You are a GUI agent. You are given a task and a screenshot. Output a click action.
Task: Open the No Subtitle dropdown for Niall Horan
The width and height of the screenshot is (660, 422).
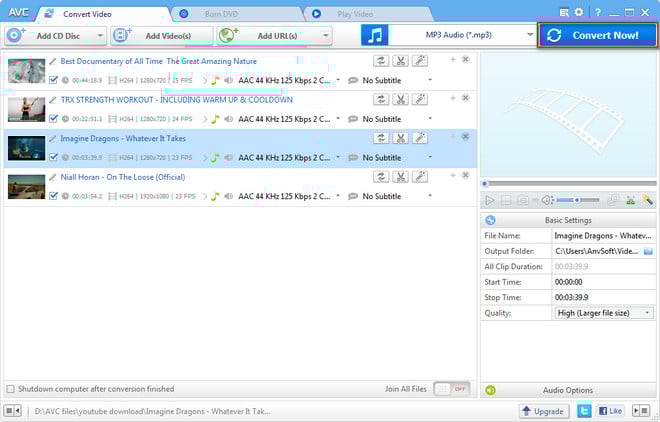[430, 196]
